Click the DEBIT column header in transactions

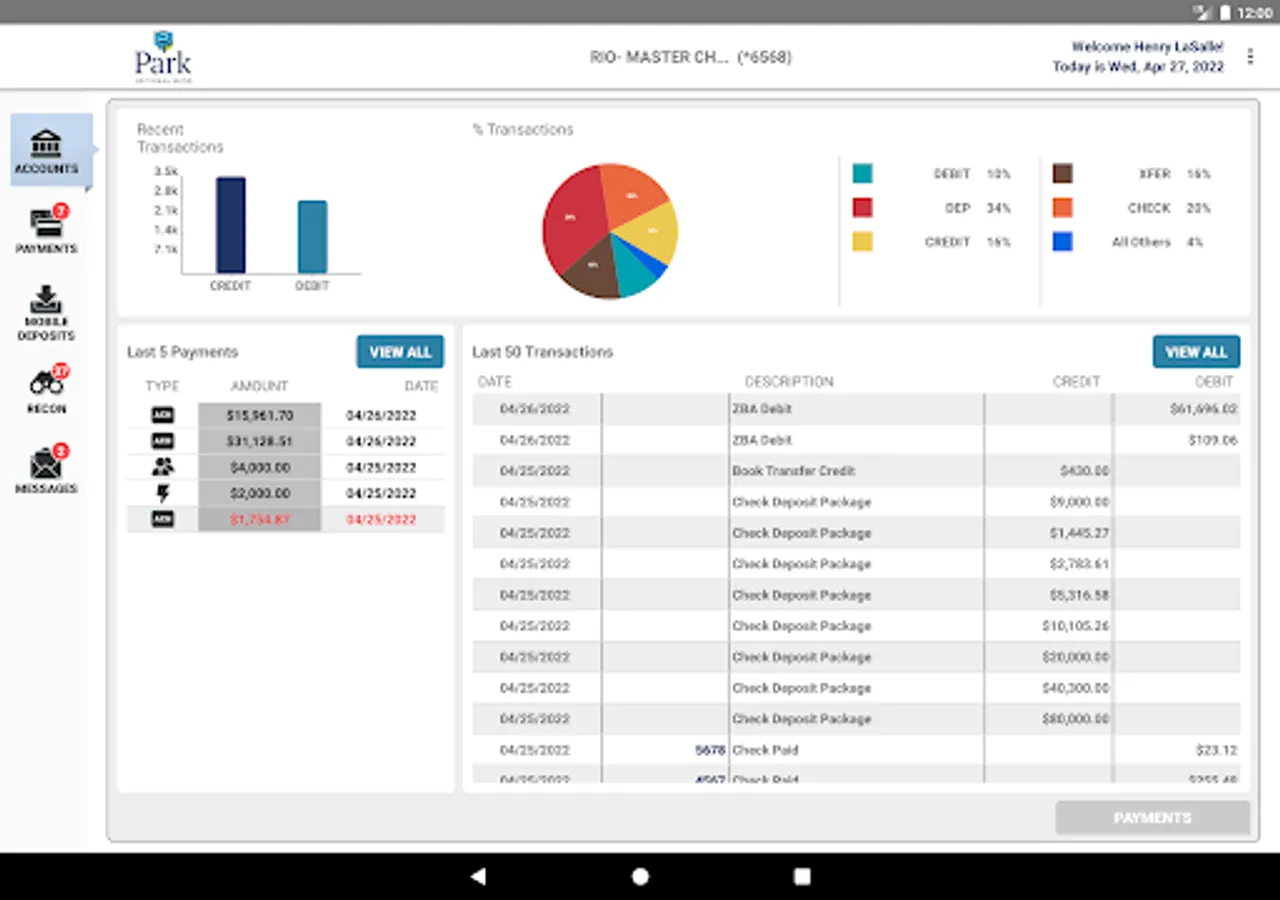pyautogui.click(x=1214, y=382)
